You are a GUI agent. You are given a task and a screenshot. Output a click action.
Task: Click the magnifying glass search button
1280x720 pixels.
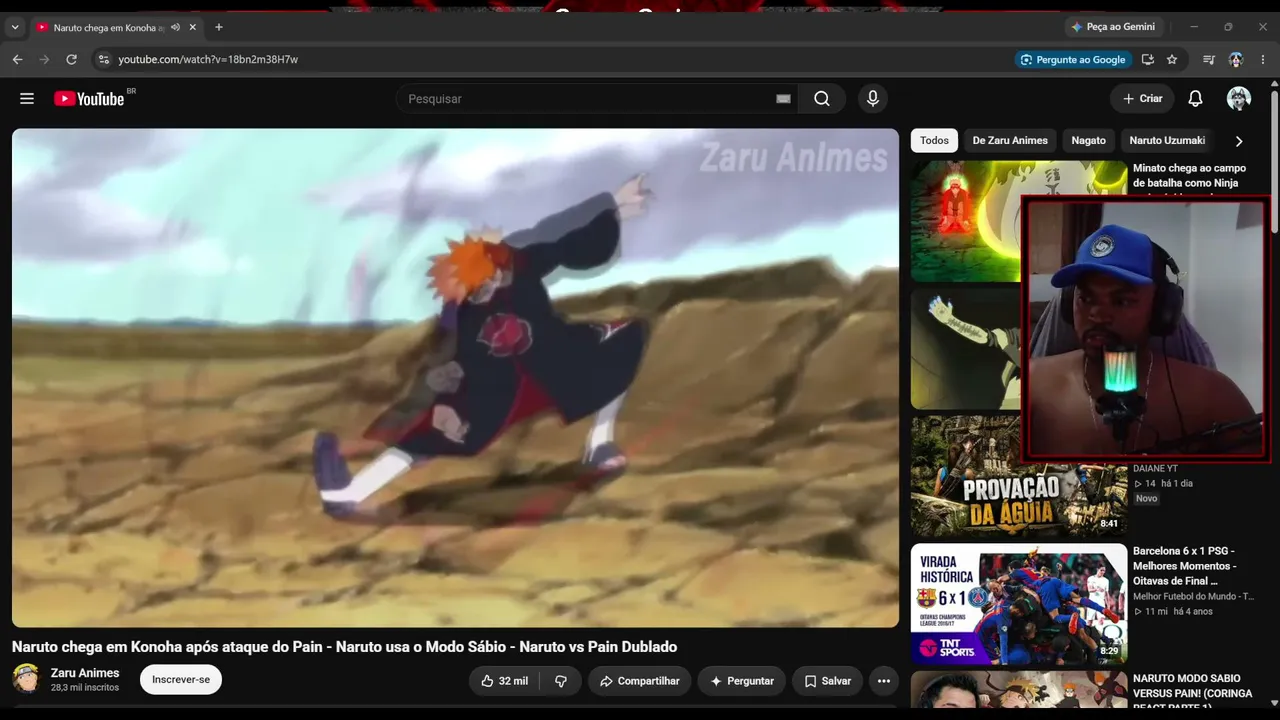coord(822,99)
